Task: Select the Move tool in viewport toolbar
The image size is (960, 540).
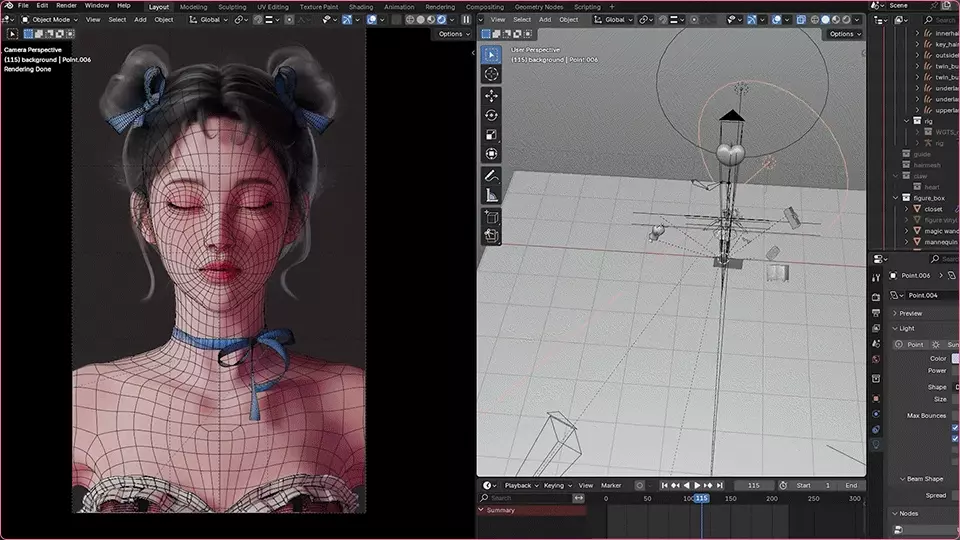Action: 492,96
